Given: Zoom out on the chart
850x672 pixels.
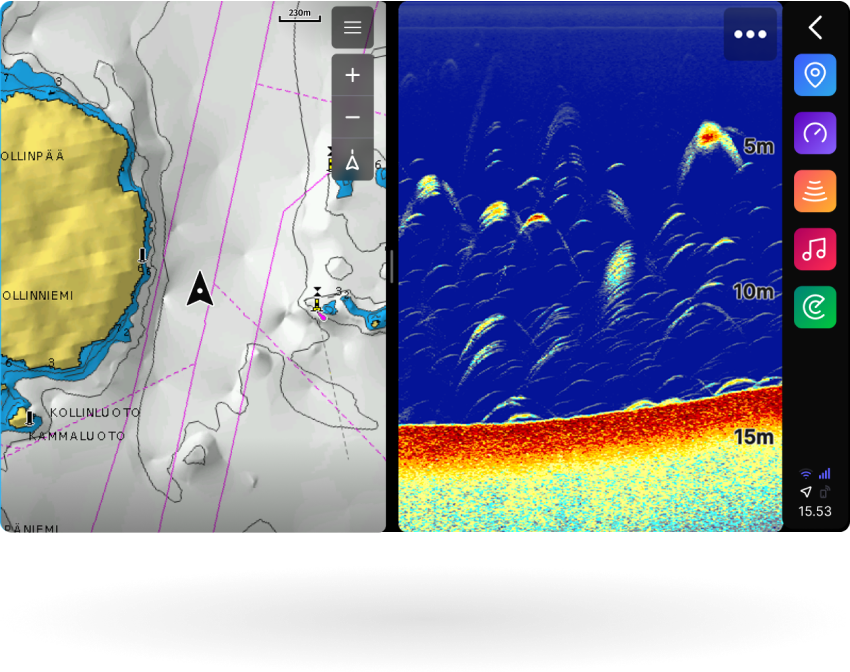Looking at the screenshot, I should [352, 118].
